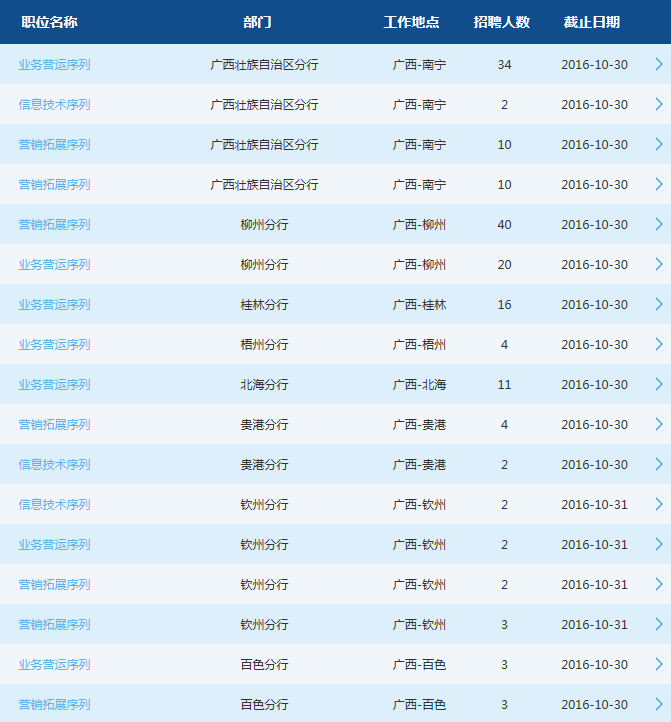Click the arrow icon for 桂林分行 row
Viewport: 671px width, 722px height.
click(658, 304)
